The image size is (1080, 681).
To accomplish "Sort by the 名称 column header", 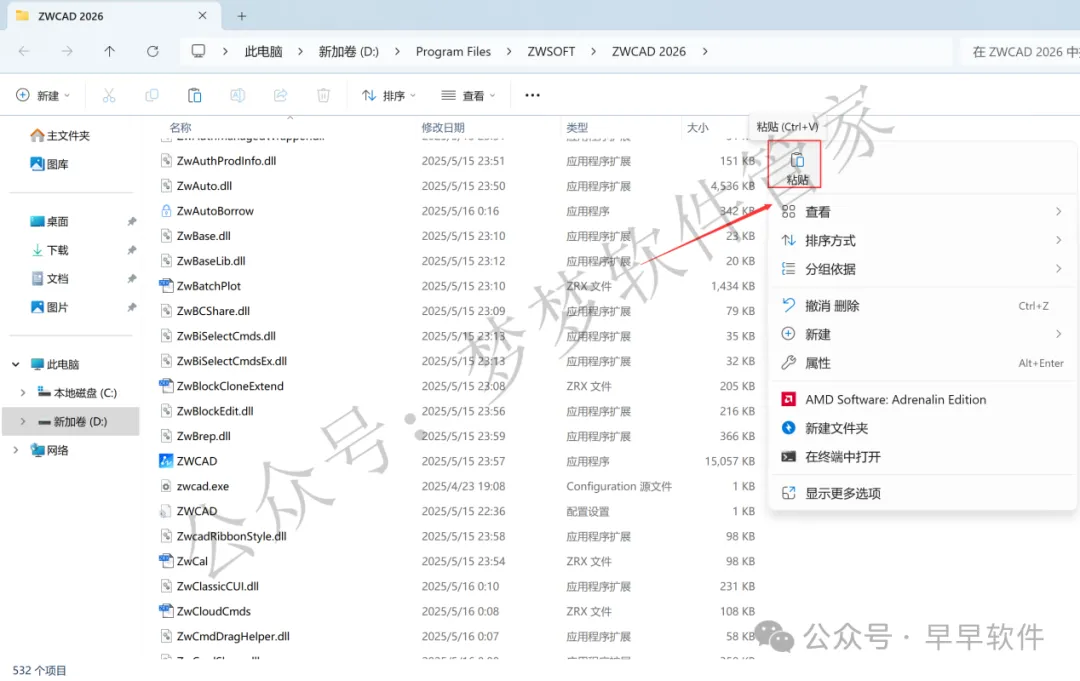I will tap(180, 127).
